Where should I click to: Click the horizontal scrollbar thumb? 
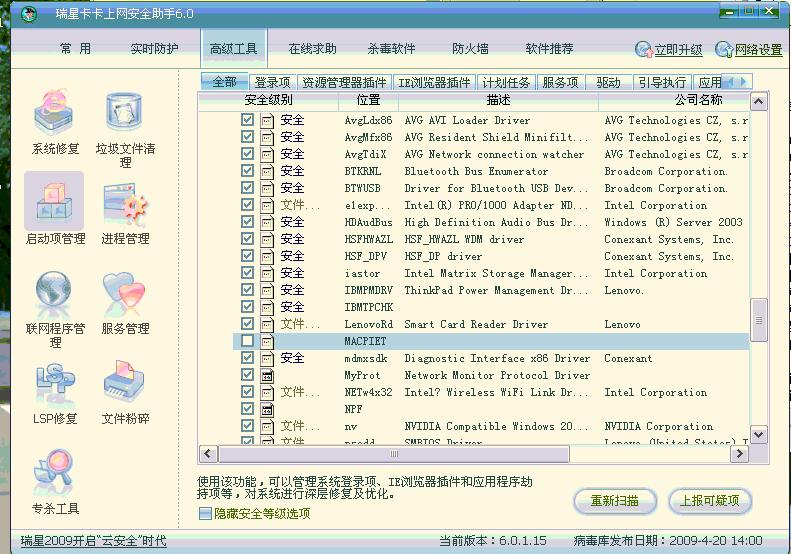(x=394, y=454)
